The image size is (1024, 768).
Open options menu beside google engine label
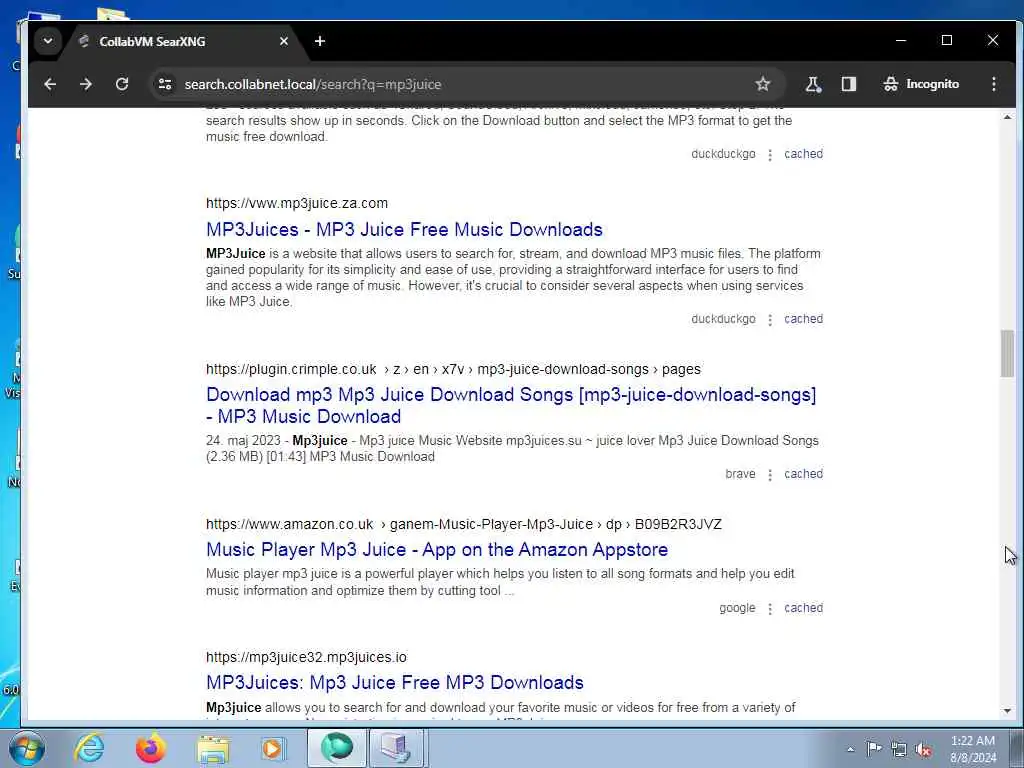click(x=770, y=609)
